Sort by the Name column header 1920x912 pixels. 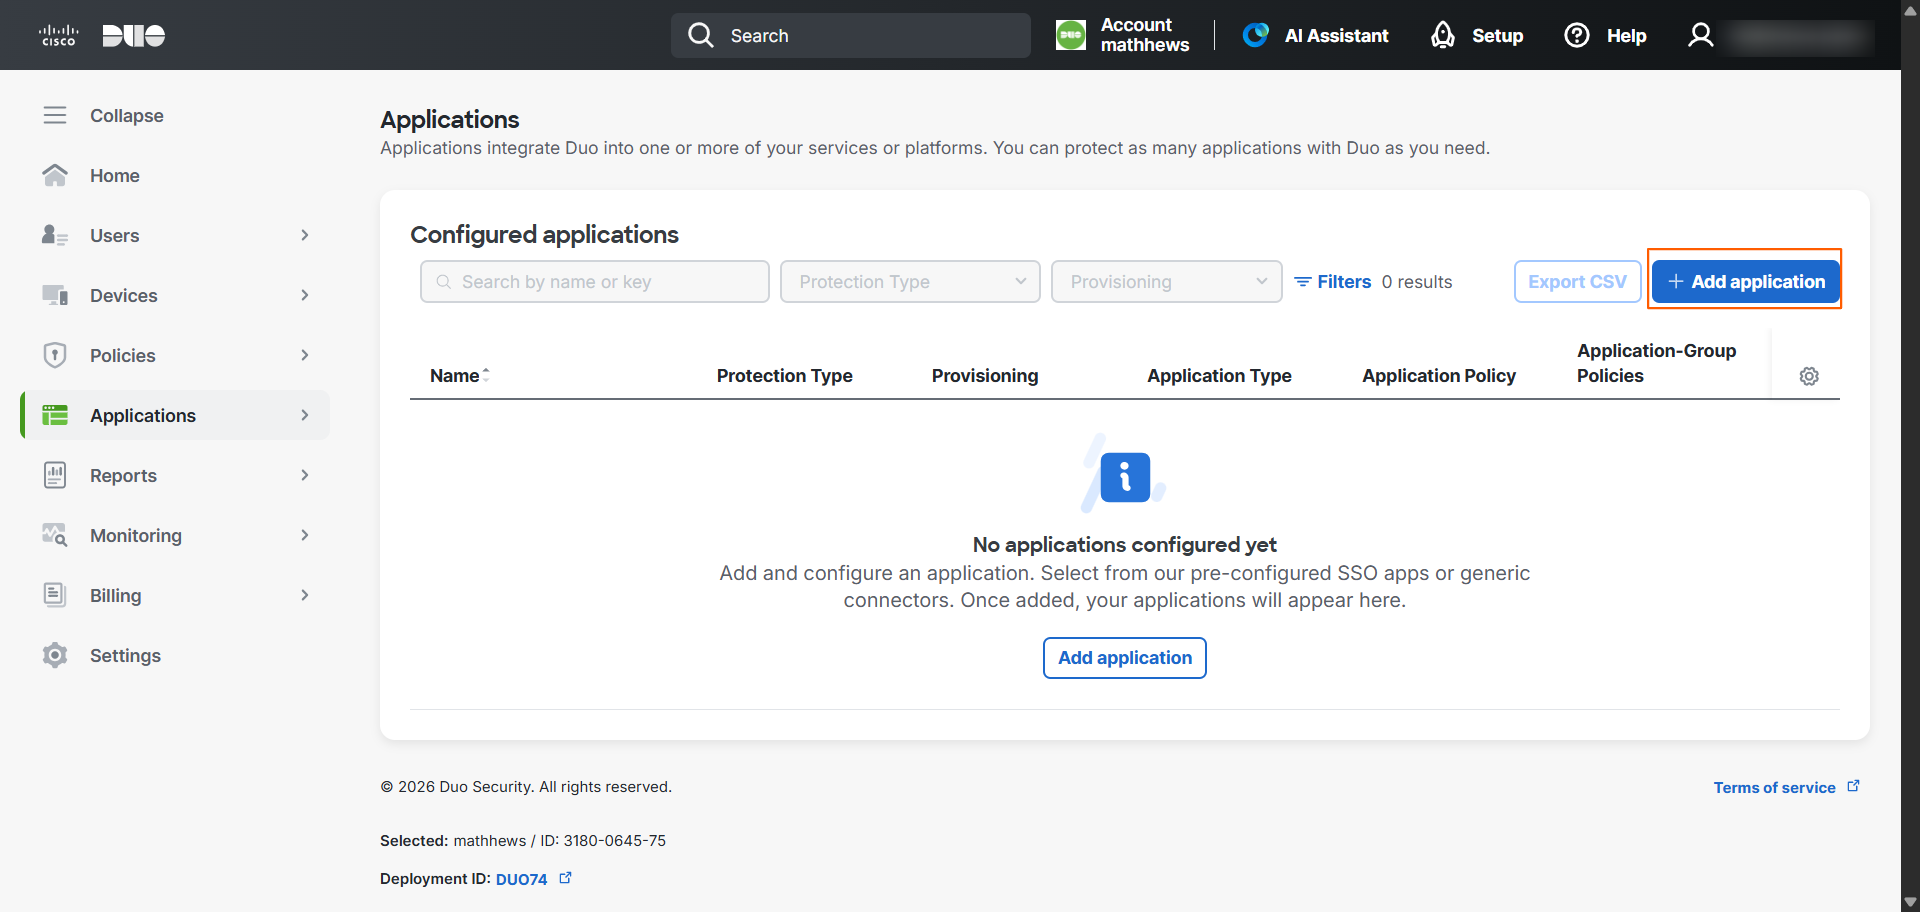460,376
